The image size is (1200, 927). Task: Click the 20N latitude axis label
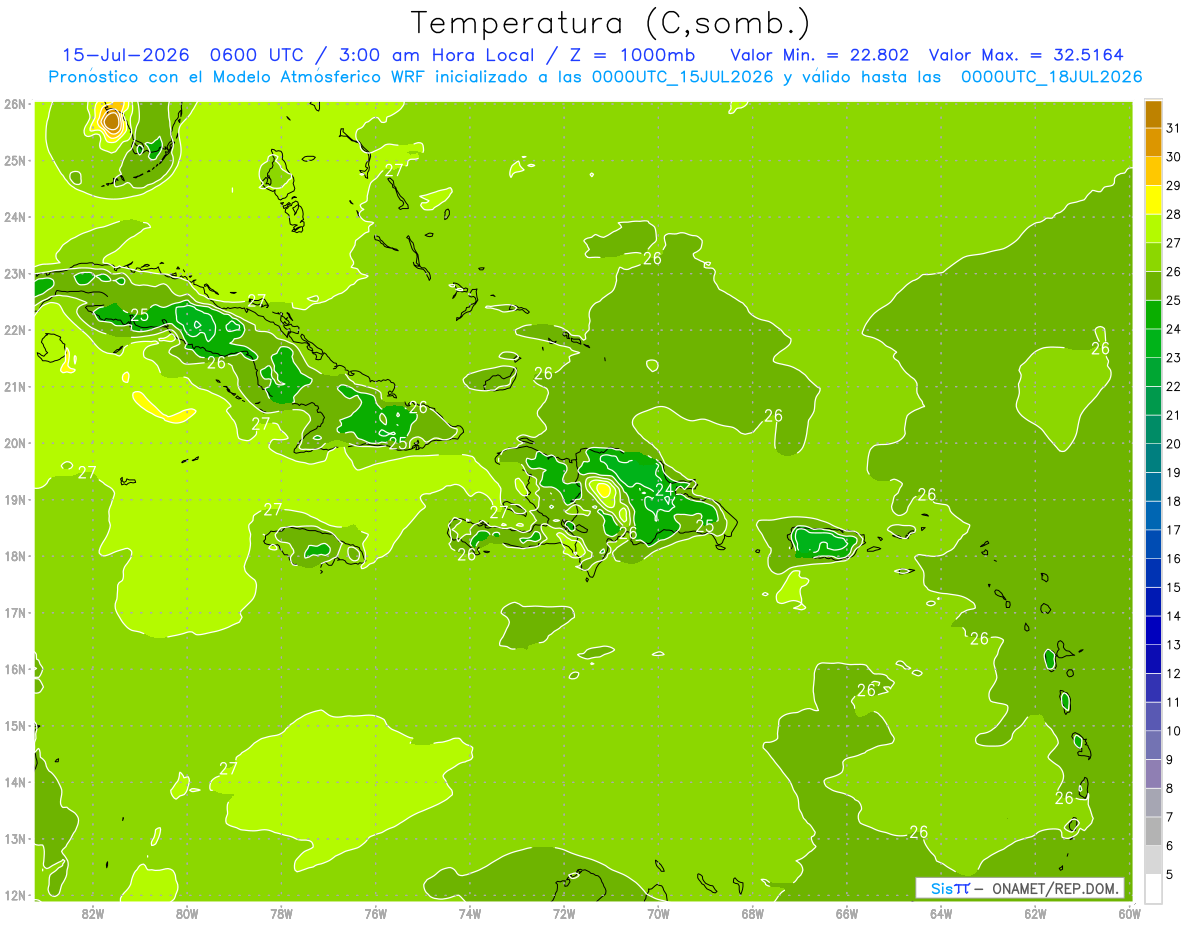click(15, 443)
